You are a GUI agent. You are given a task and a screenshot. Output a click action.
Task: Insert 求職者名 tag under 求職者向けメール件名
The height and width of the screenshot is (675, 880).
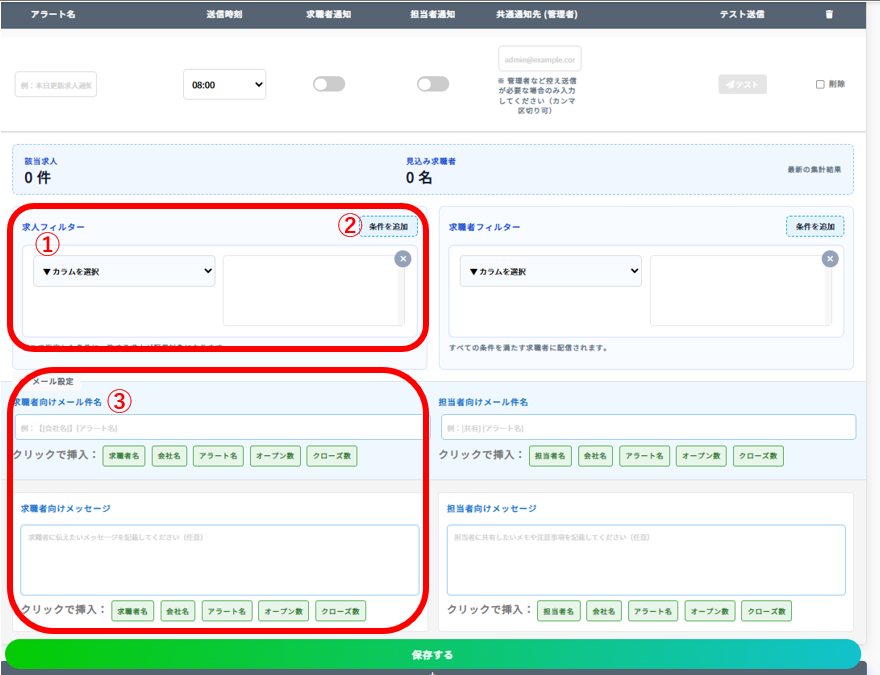point(124,456)
